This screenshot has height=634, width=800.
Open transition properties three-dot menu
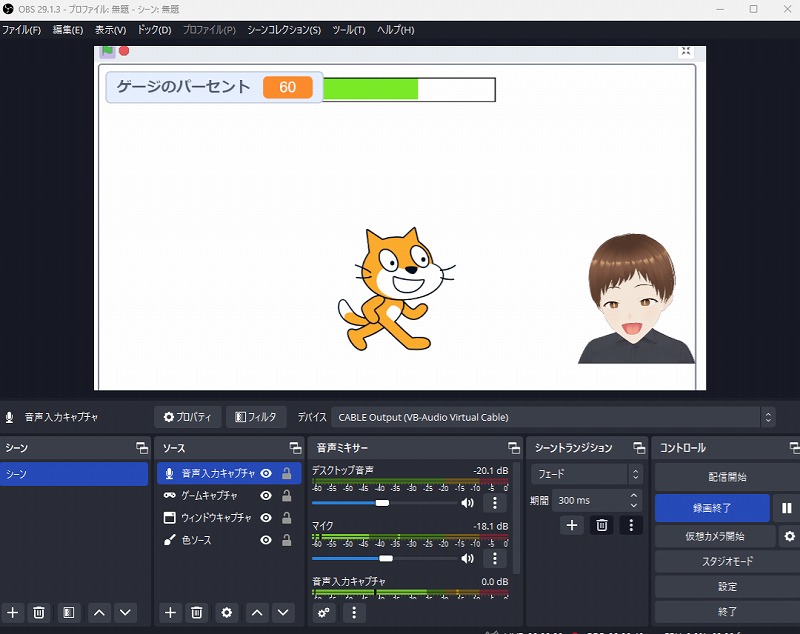click(x=631, y=525)
